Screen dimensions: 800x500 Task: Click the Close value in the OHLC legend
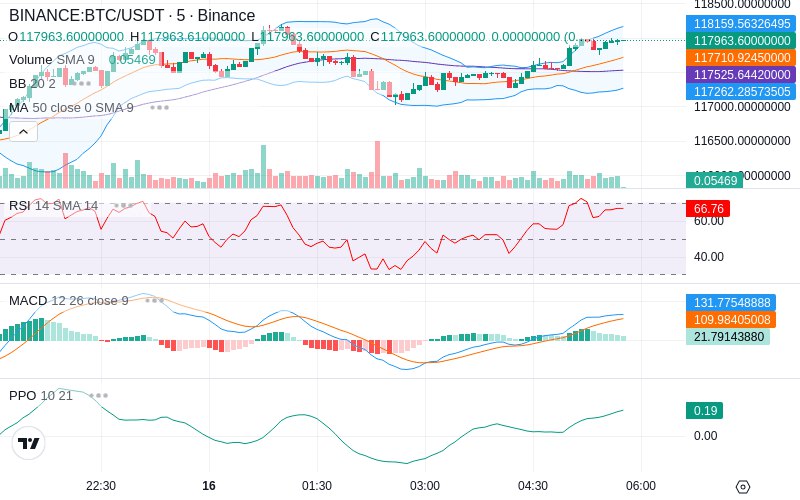pyautogui.click(x=433, y=37)
